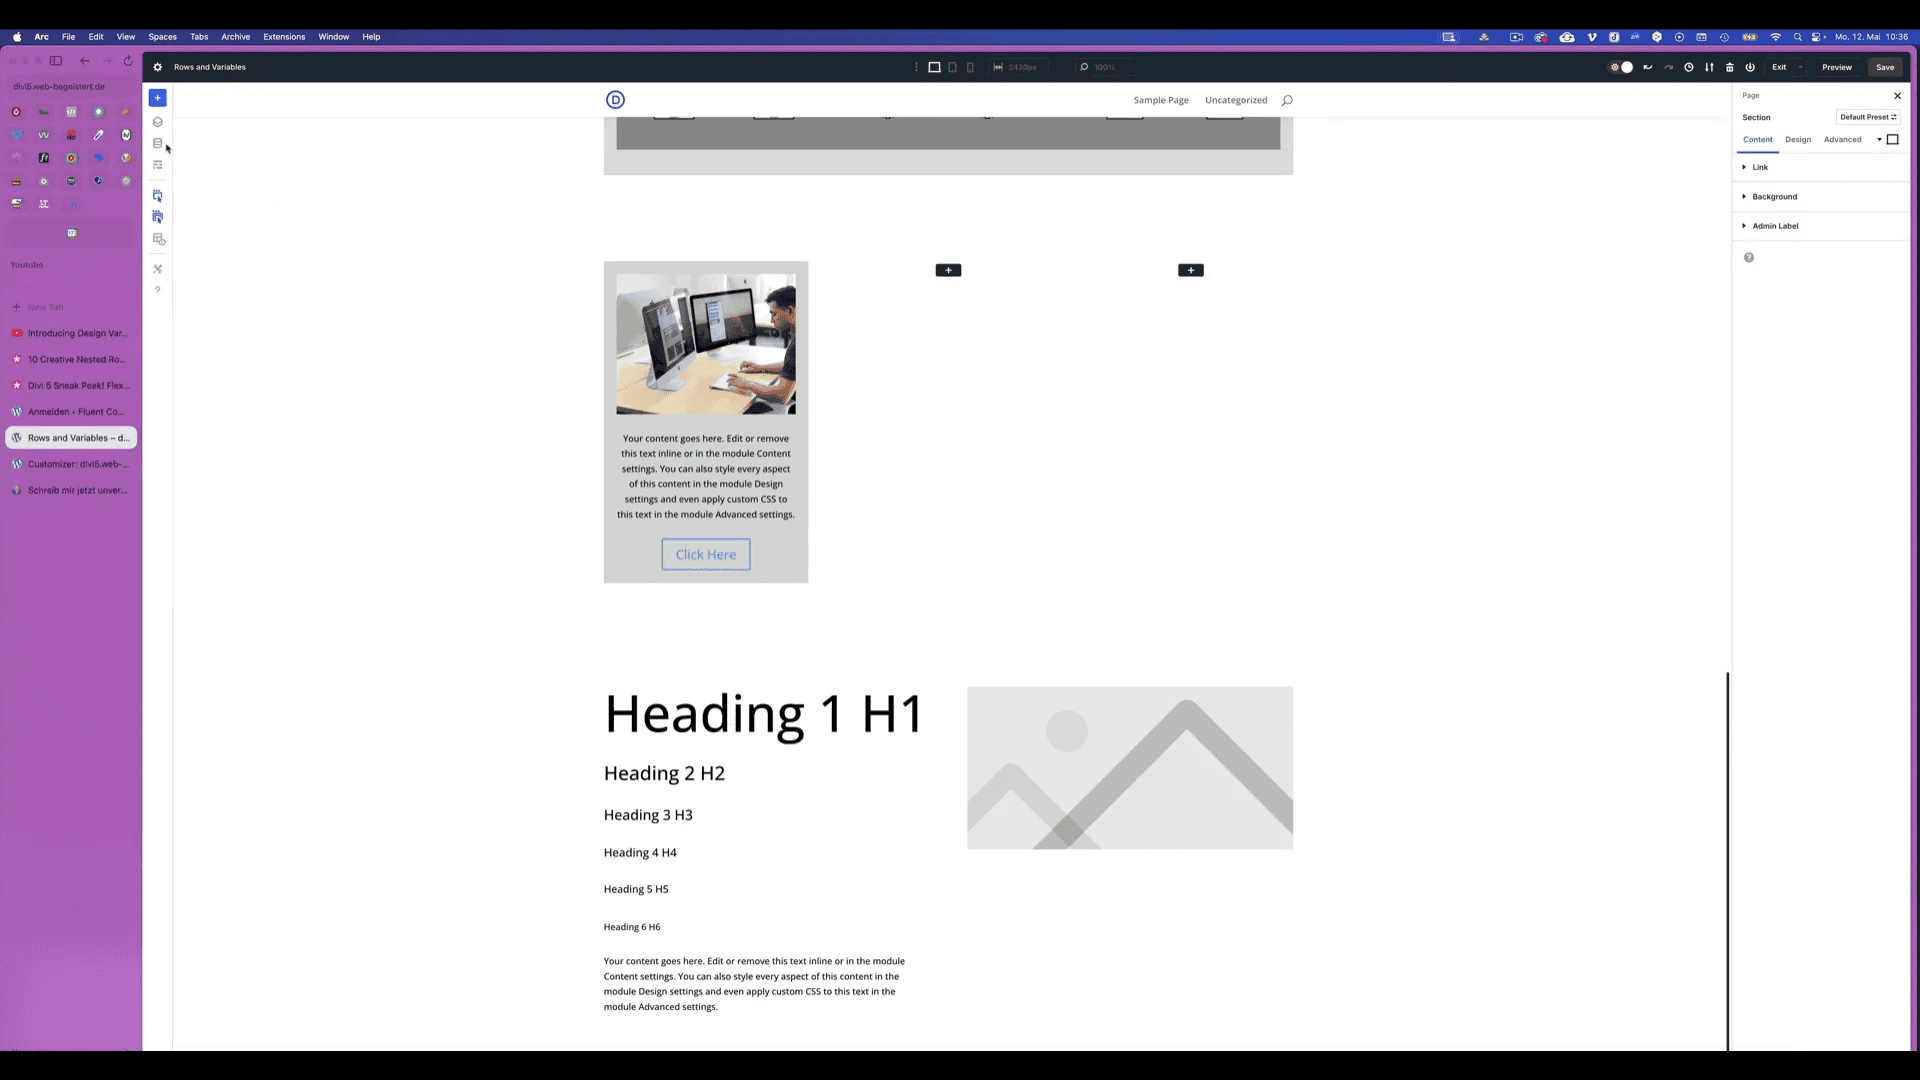The height and width of the screenshot is (1080, 1920).
Task: Click the search icon in site header
Action: click(x=1287, y=100)
